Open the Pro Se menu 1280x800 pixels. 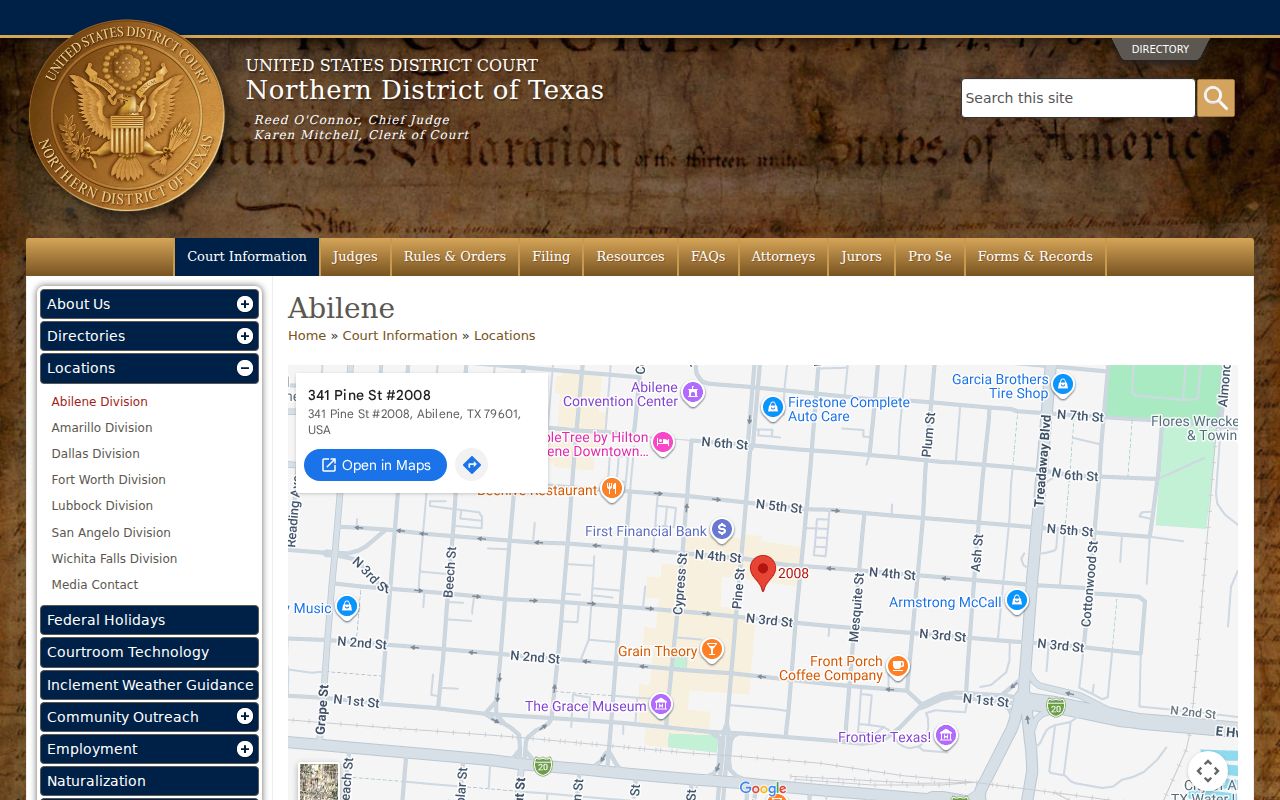930,257
